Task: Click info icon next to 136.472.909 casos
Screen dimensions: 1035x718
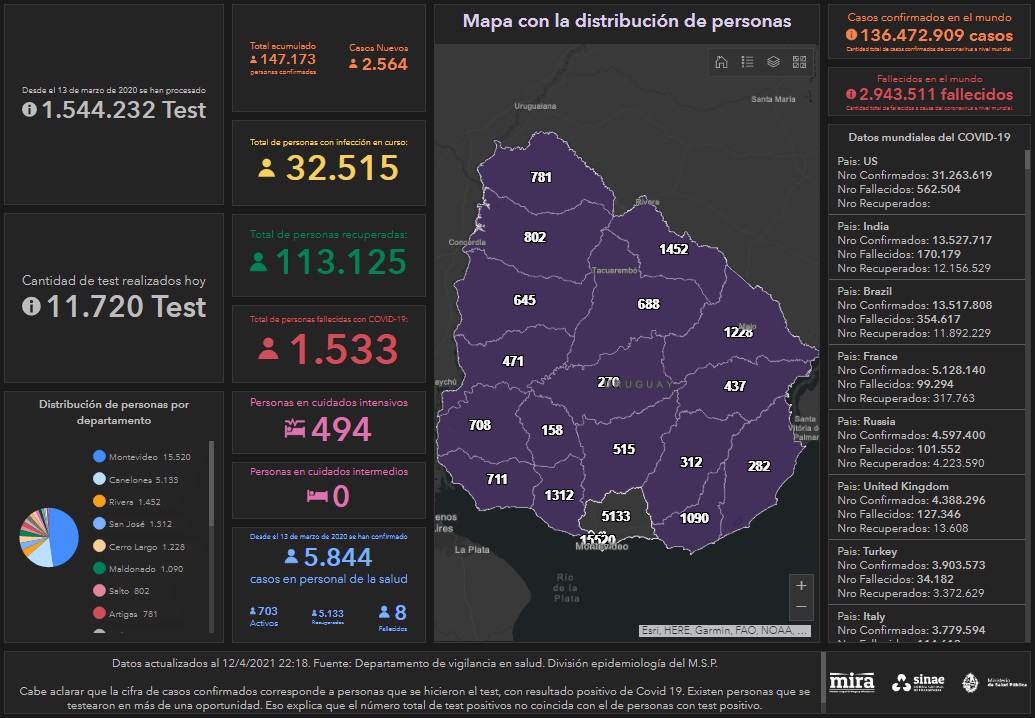Action: click(x=851, y=35)
